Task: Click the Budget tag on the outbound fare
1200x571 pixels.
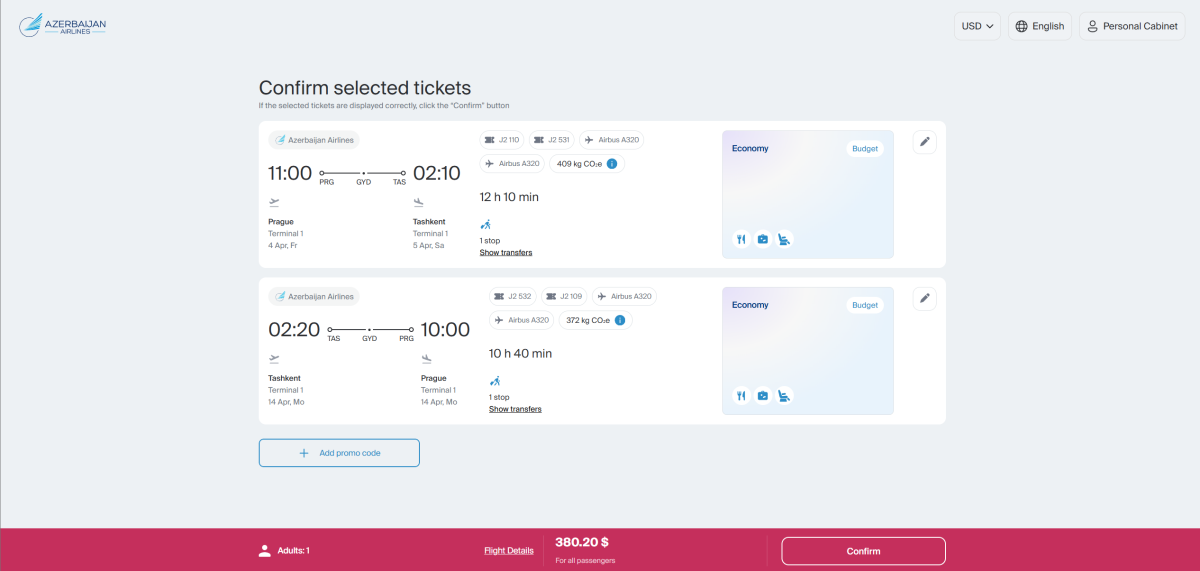Action: 865,149
